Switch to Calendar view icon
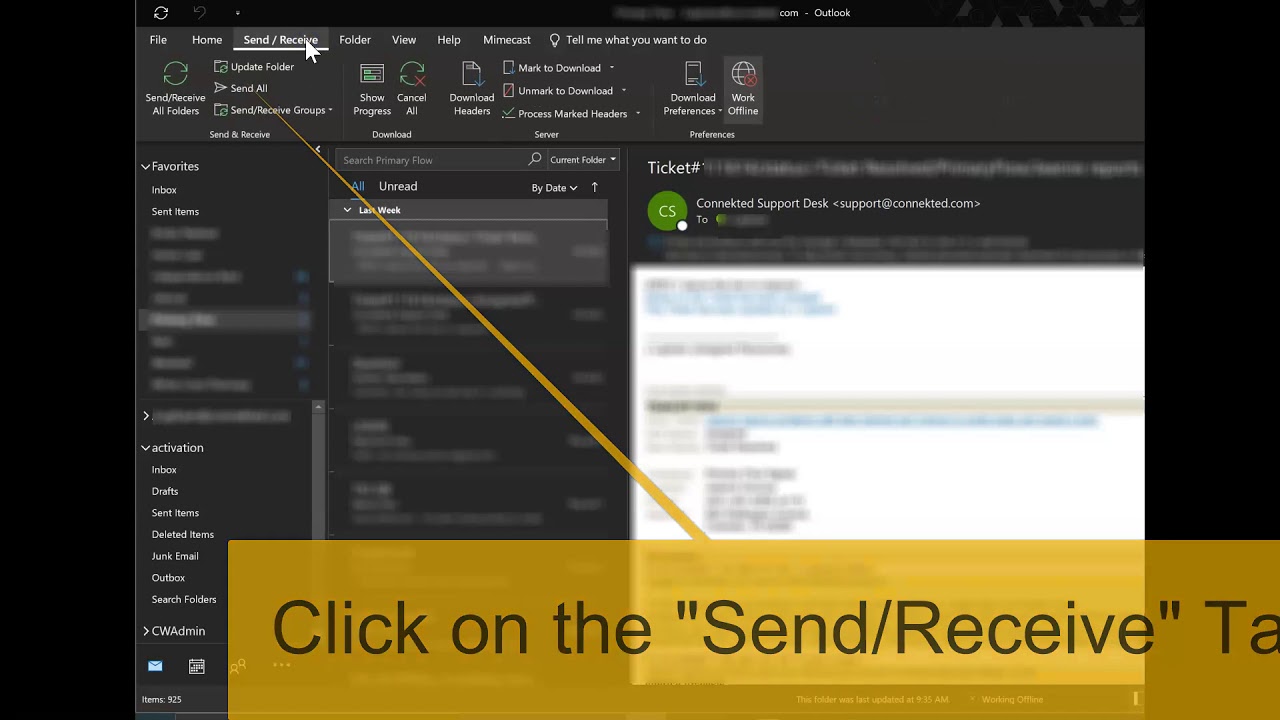This screenshot has width=1280, height=720. click(x=197, y=666)
